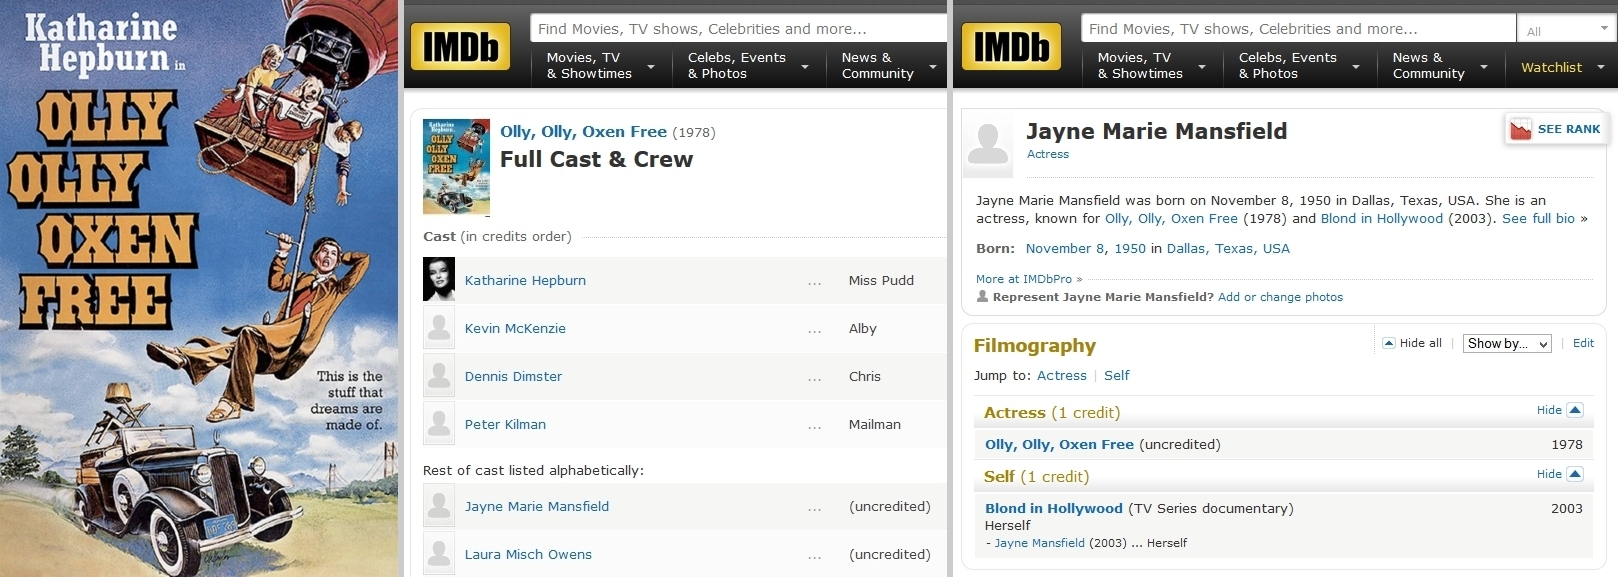Click the See full bio link
This screenshot has width=1618, height=577.
coord(1538,219)
